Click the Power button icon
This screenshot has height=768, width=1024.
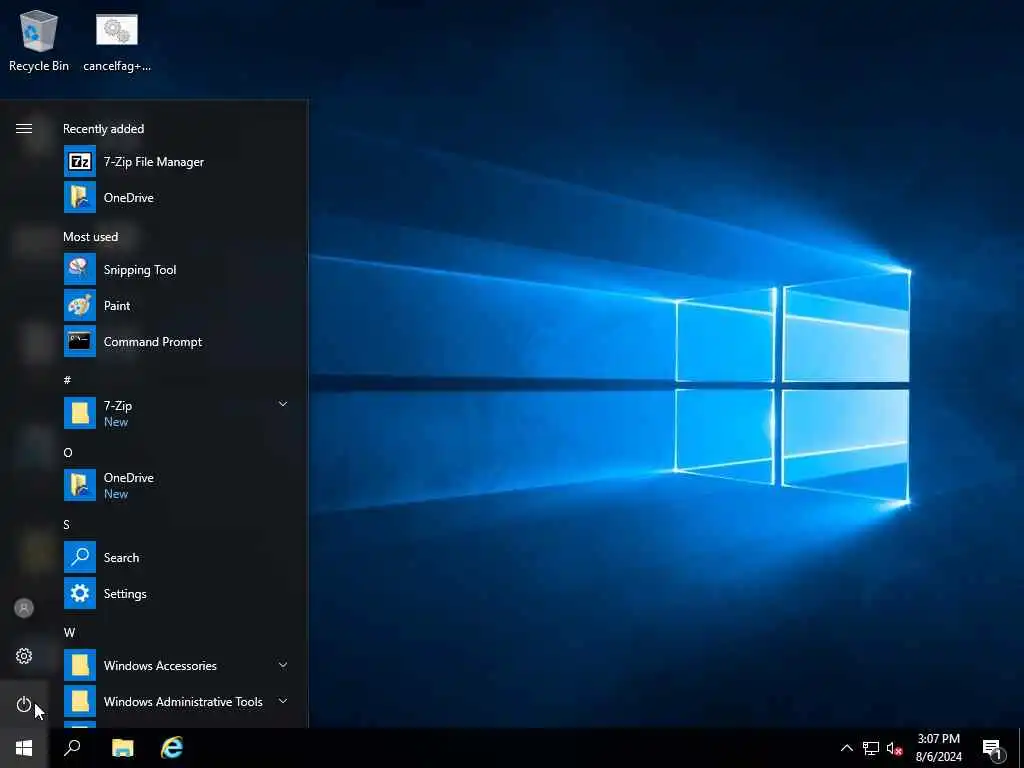click(x=24, y=704)
